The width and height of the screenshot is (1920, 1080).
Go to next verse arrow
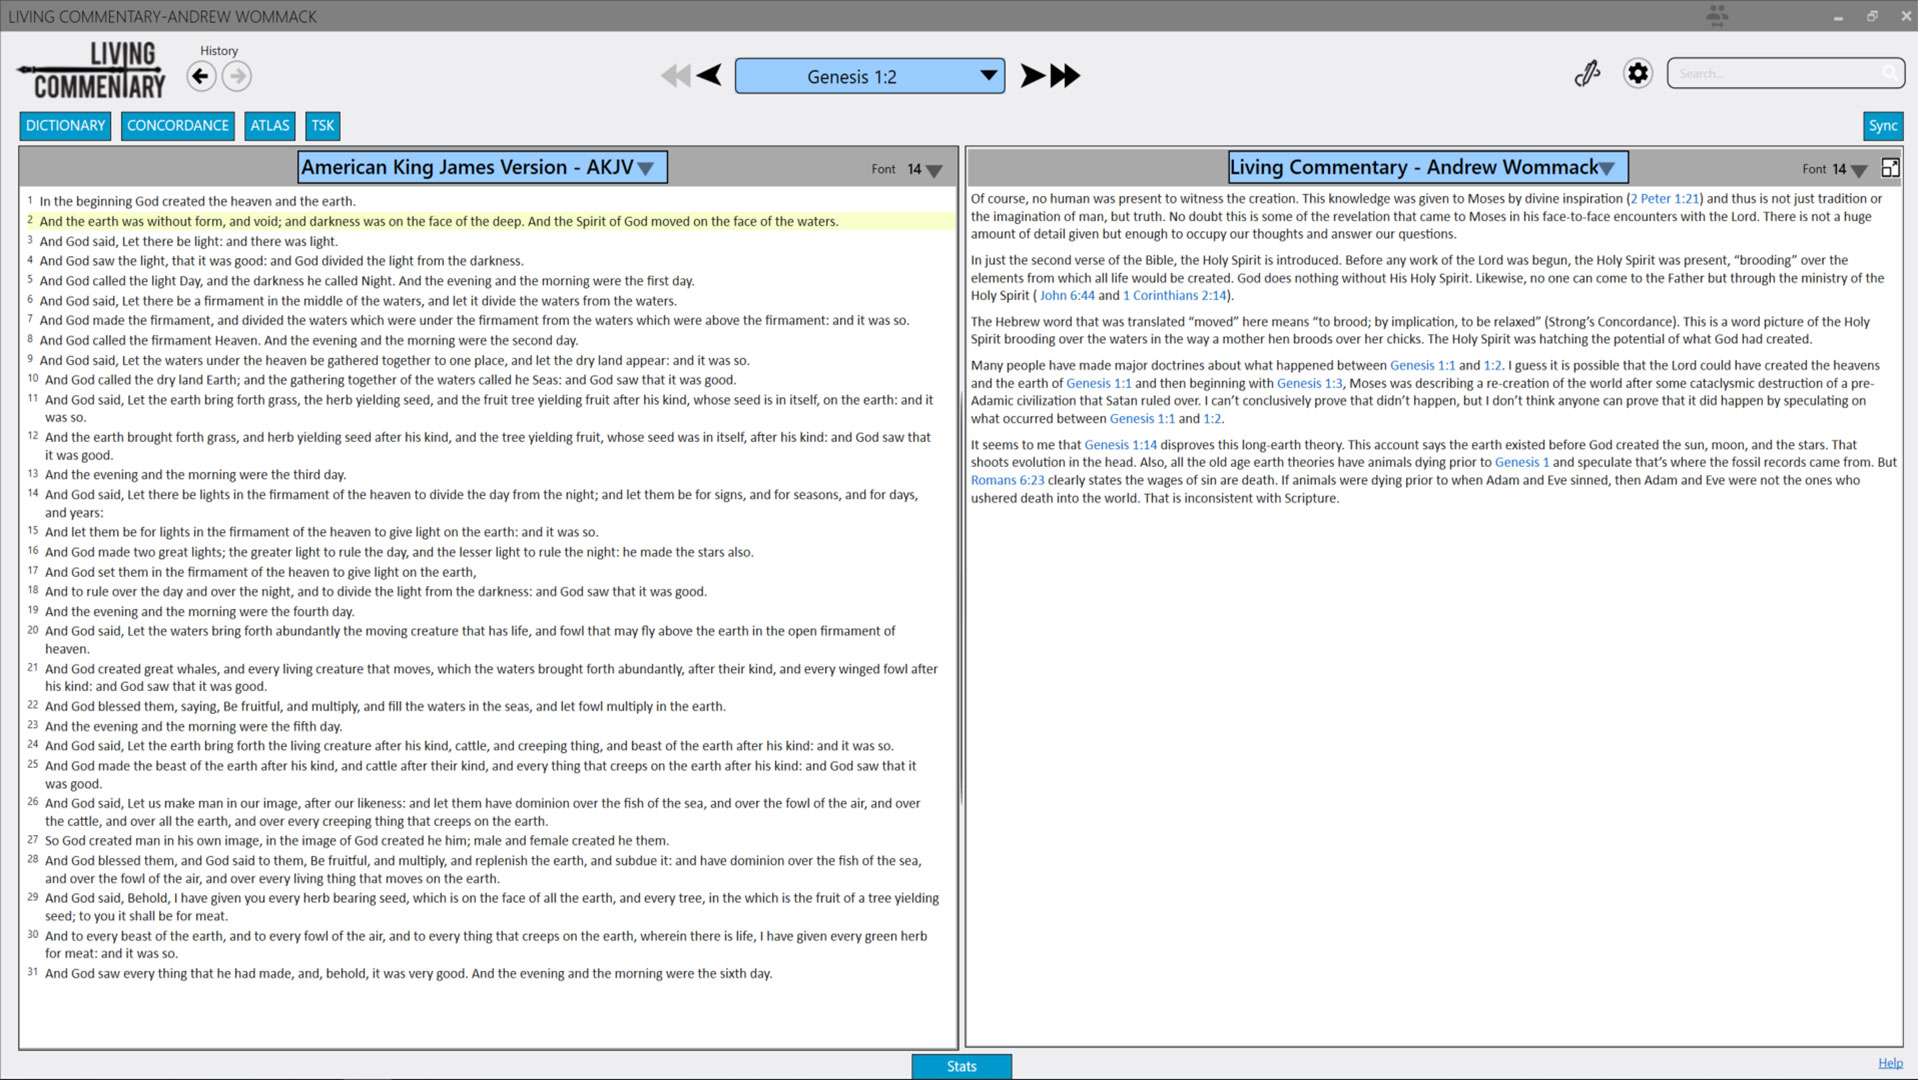tap(1032, 76)
